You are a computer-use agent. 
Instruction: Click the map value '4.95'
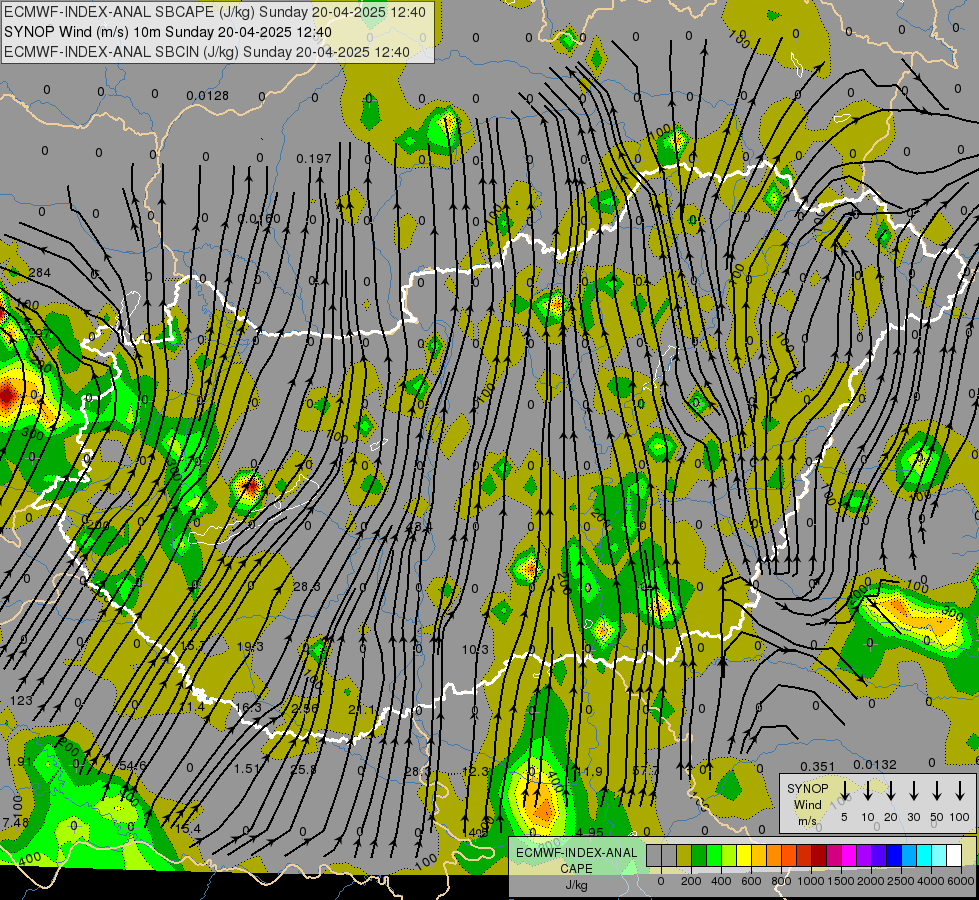click(589, 832)
